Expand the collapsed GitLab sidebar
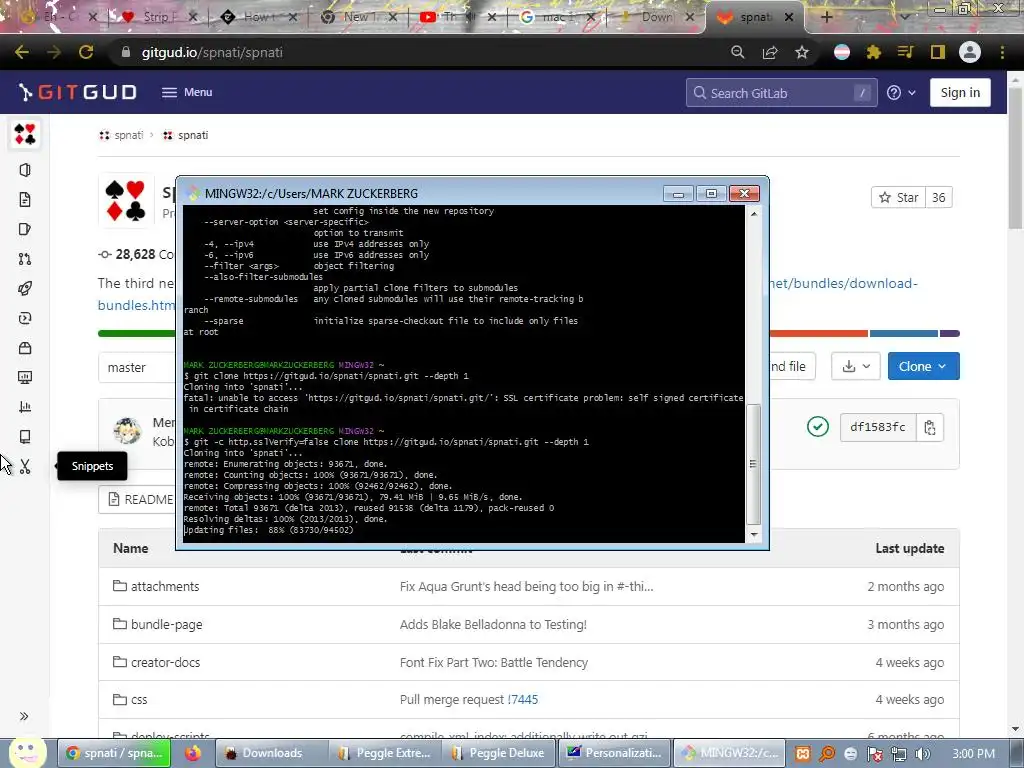 (x=24, y=716)
